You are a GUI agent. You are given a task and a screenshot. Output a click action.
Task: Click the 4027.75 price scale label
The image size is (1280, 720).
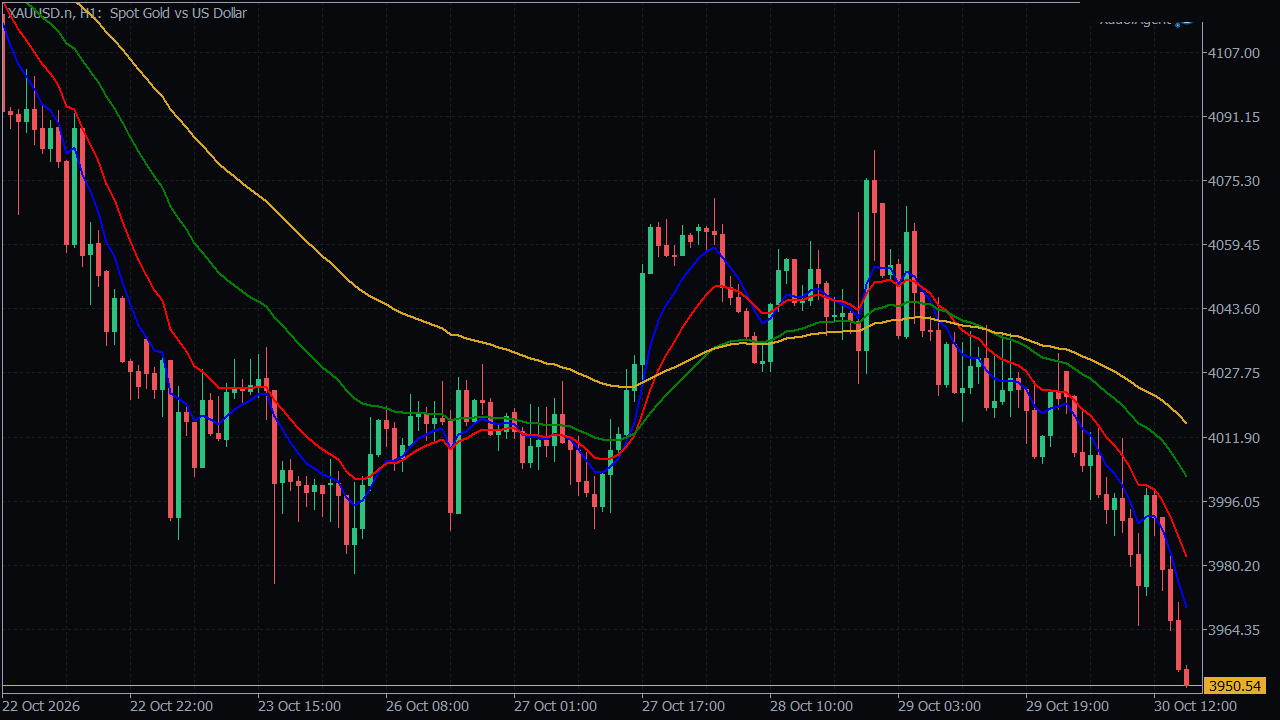(x=1235, y=373)
